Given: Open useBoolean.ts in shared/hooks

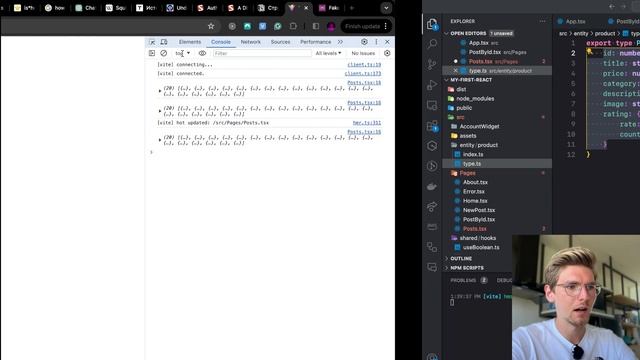Looking at the screenshot, I should pyautogui.click(x=481, y=247).
